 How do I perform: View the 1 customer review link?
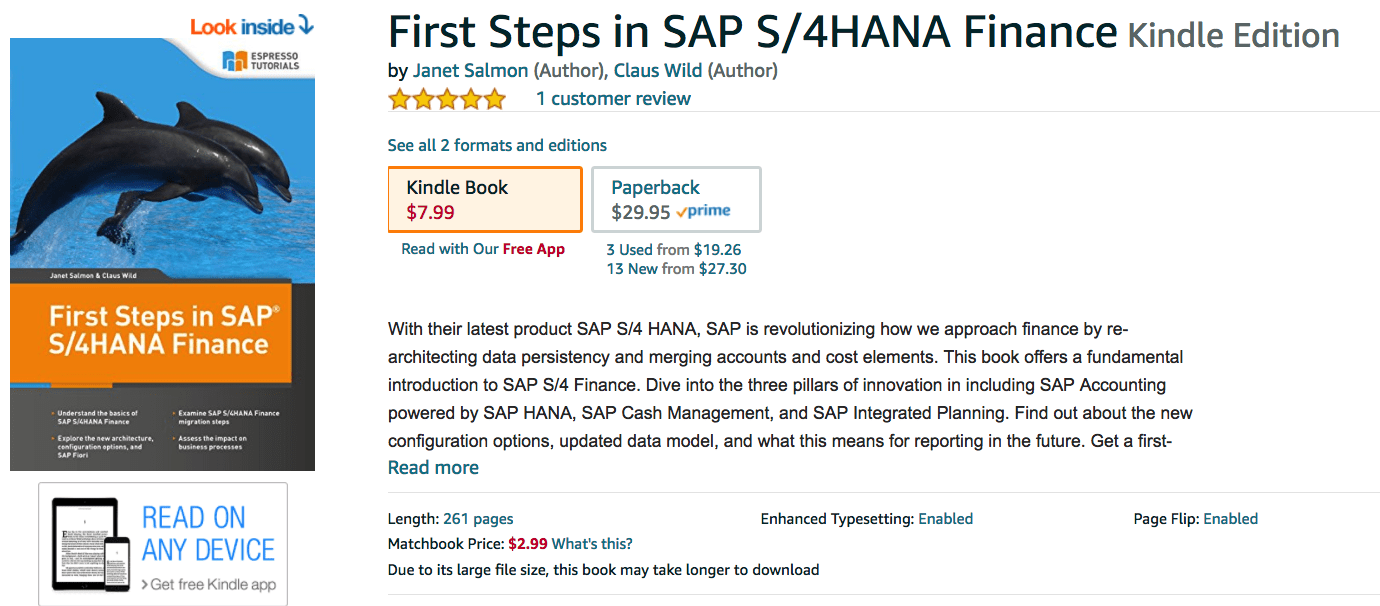point(613,98)
